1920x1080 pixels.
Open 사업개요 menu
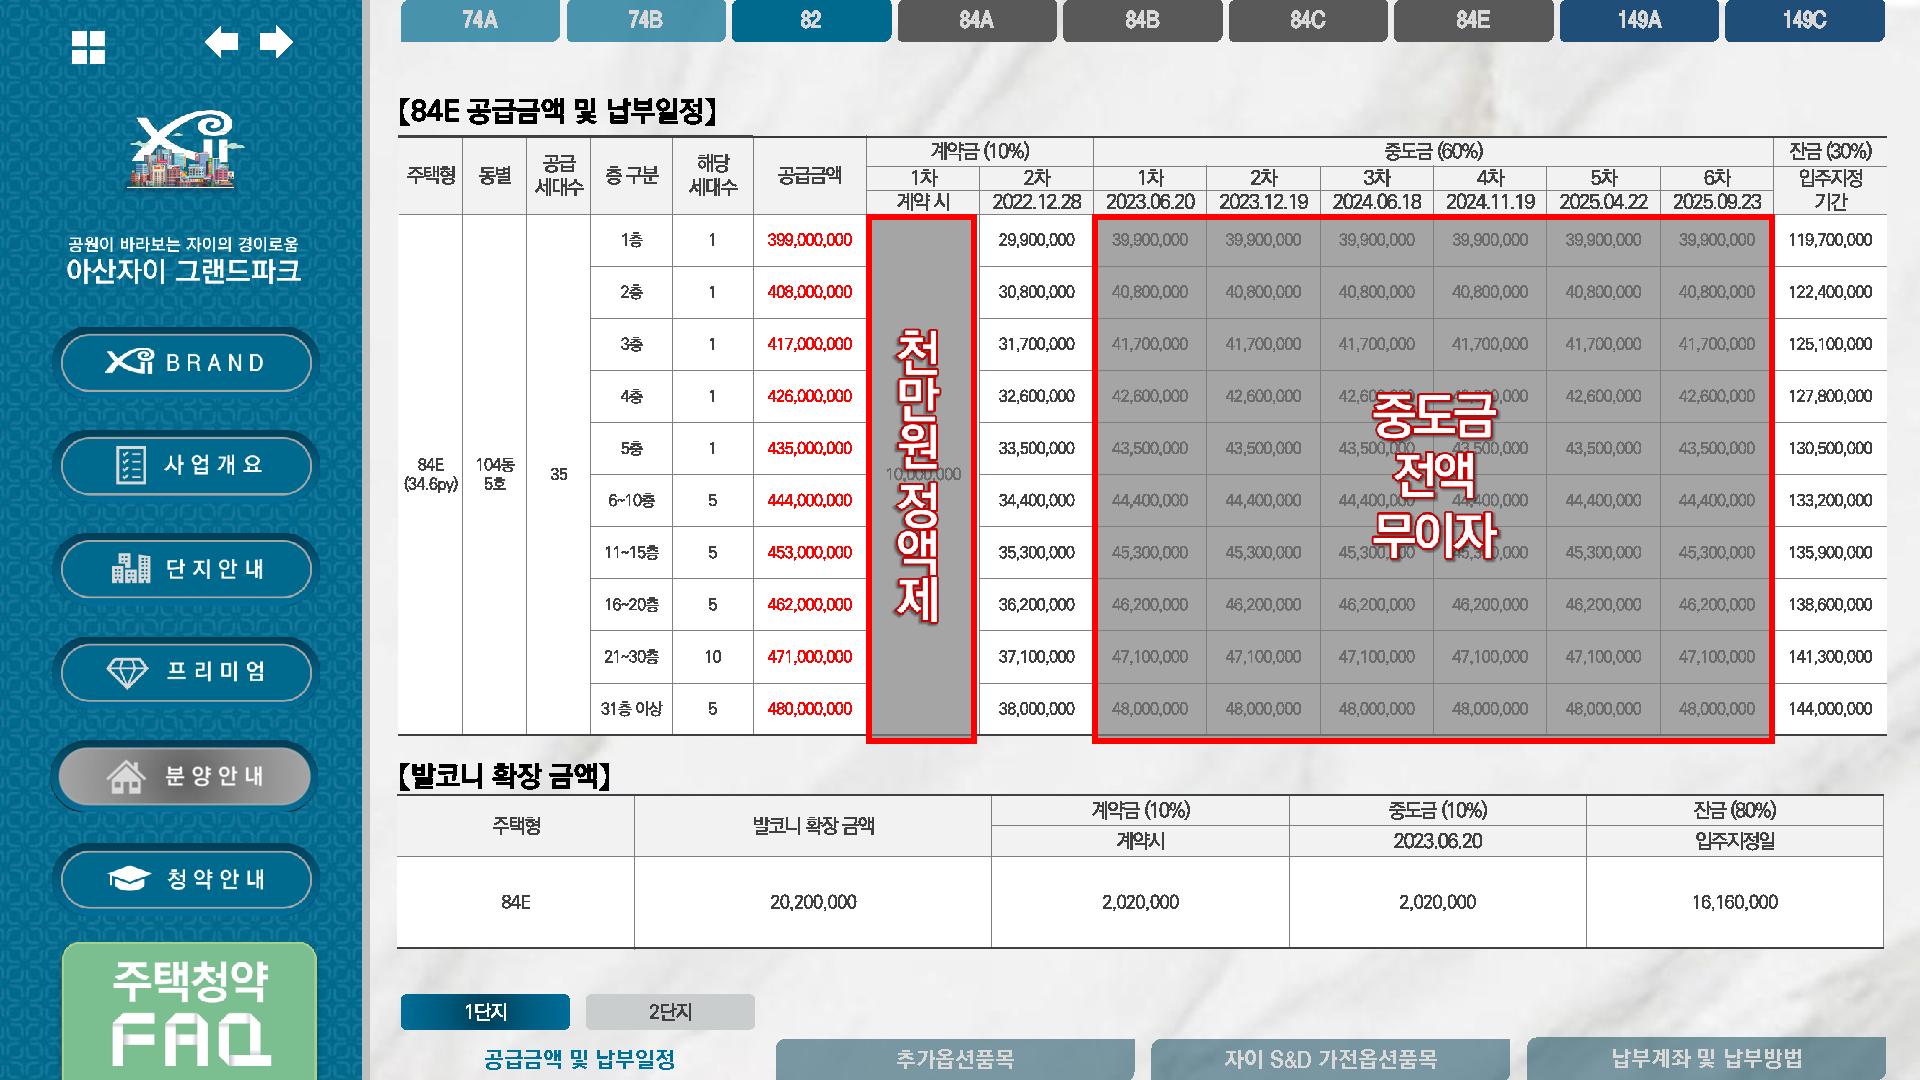(186, 465)
